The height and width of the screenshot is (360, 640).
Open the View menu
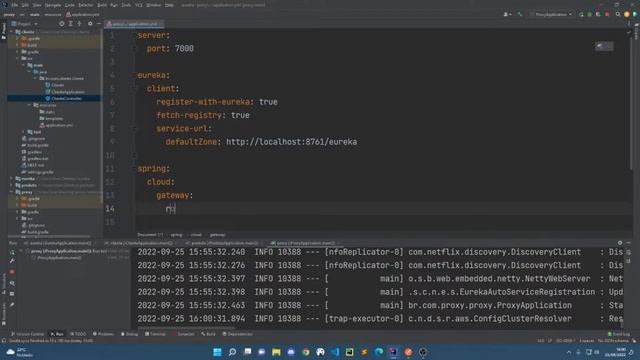click(37, 5)
